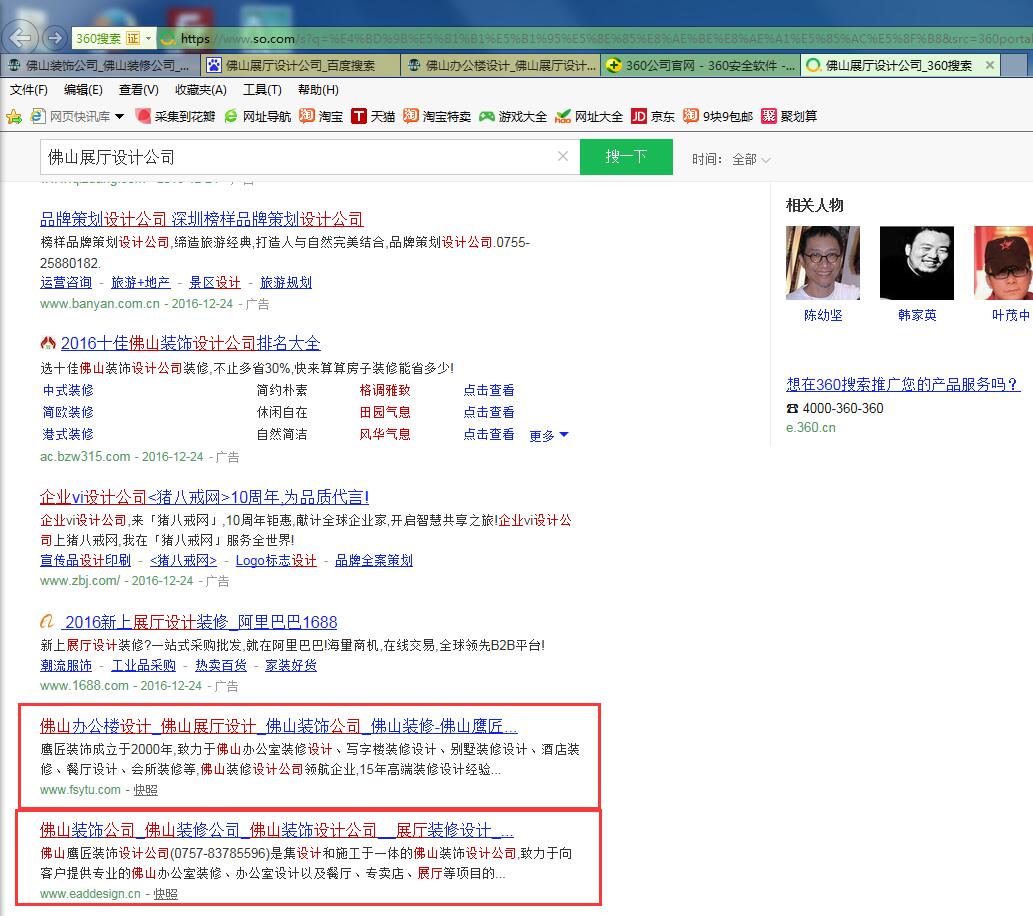The width and height of the screenshot is (1033, 916).
Task: Open the 编辑(E) menu
Action: [83, 90]
